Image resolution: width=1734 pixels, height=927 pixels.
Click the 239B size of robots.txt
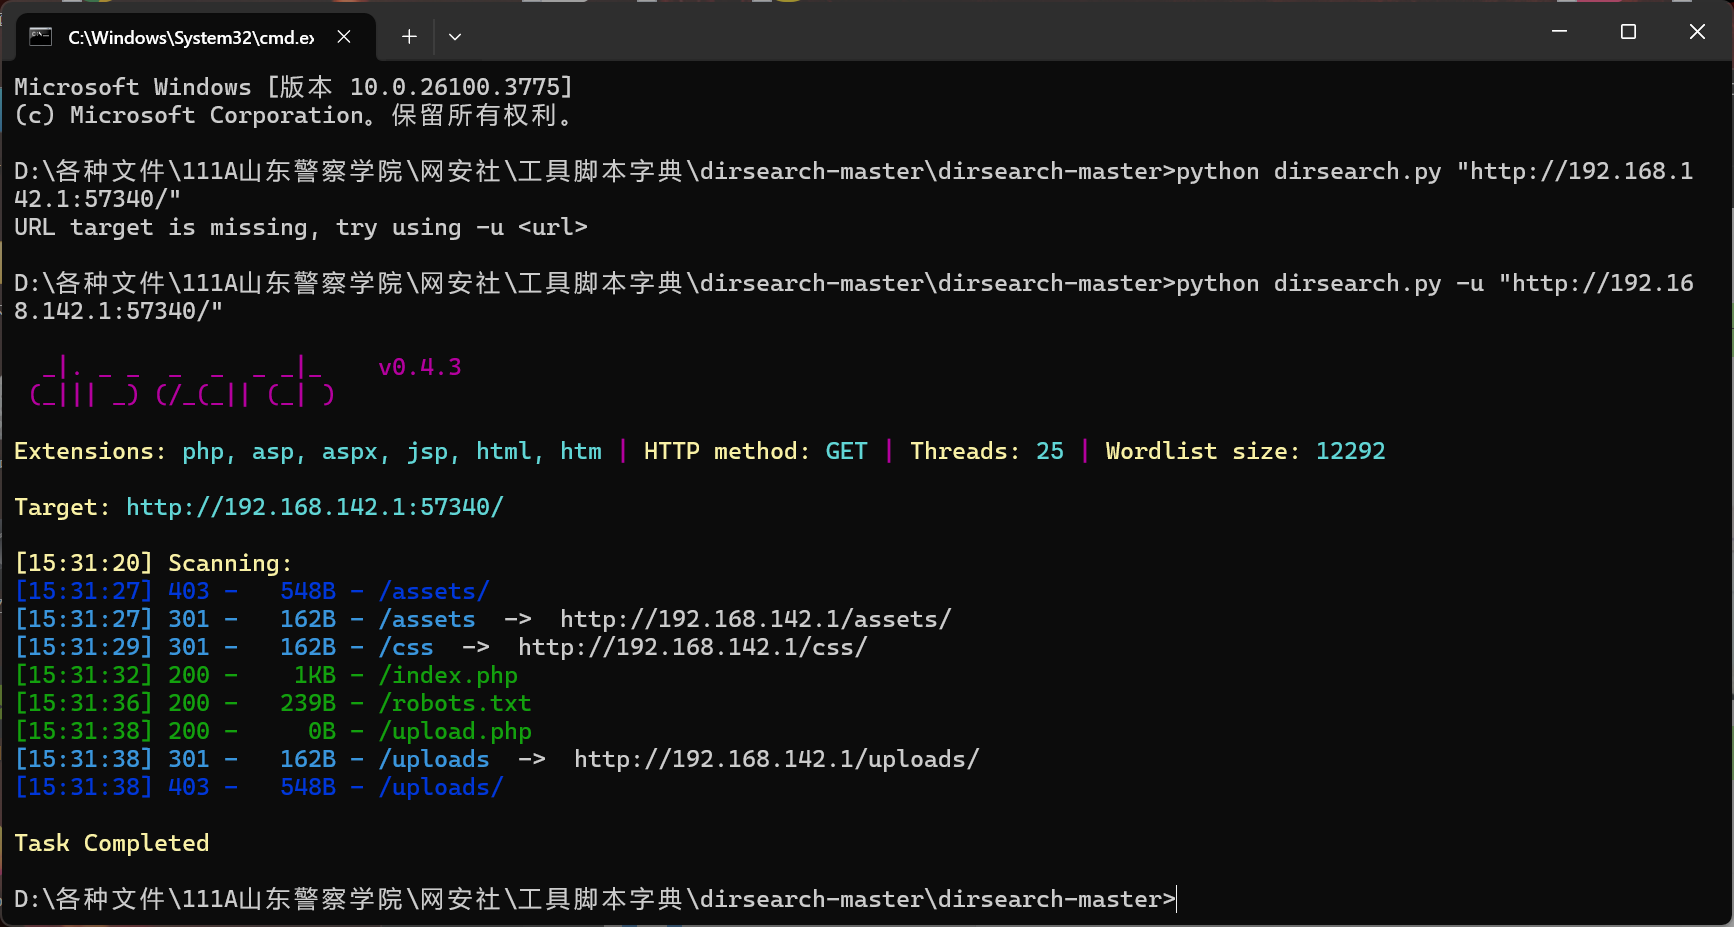pos(308,703)
